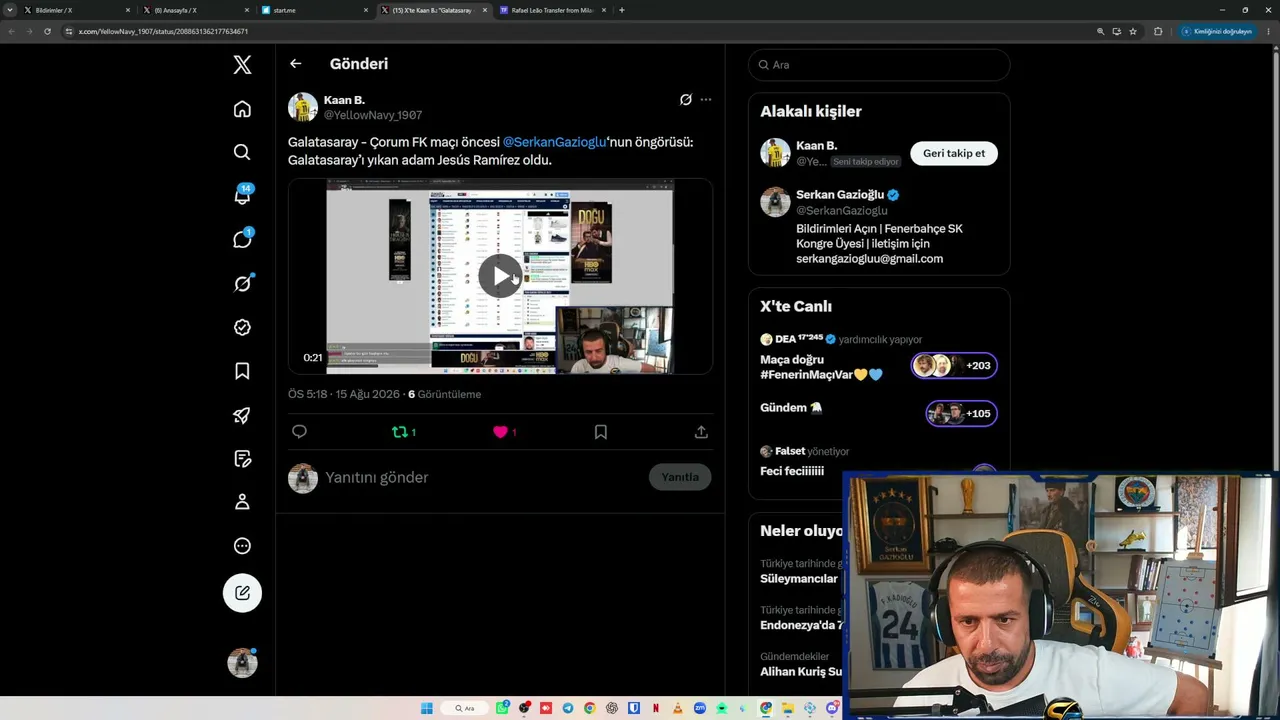The height and width of the screenshot is (720, 1280).
Task: Open Bookmarks from the left sidebar
Action: [x=242, y=371]
